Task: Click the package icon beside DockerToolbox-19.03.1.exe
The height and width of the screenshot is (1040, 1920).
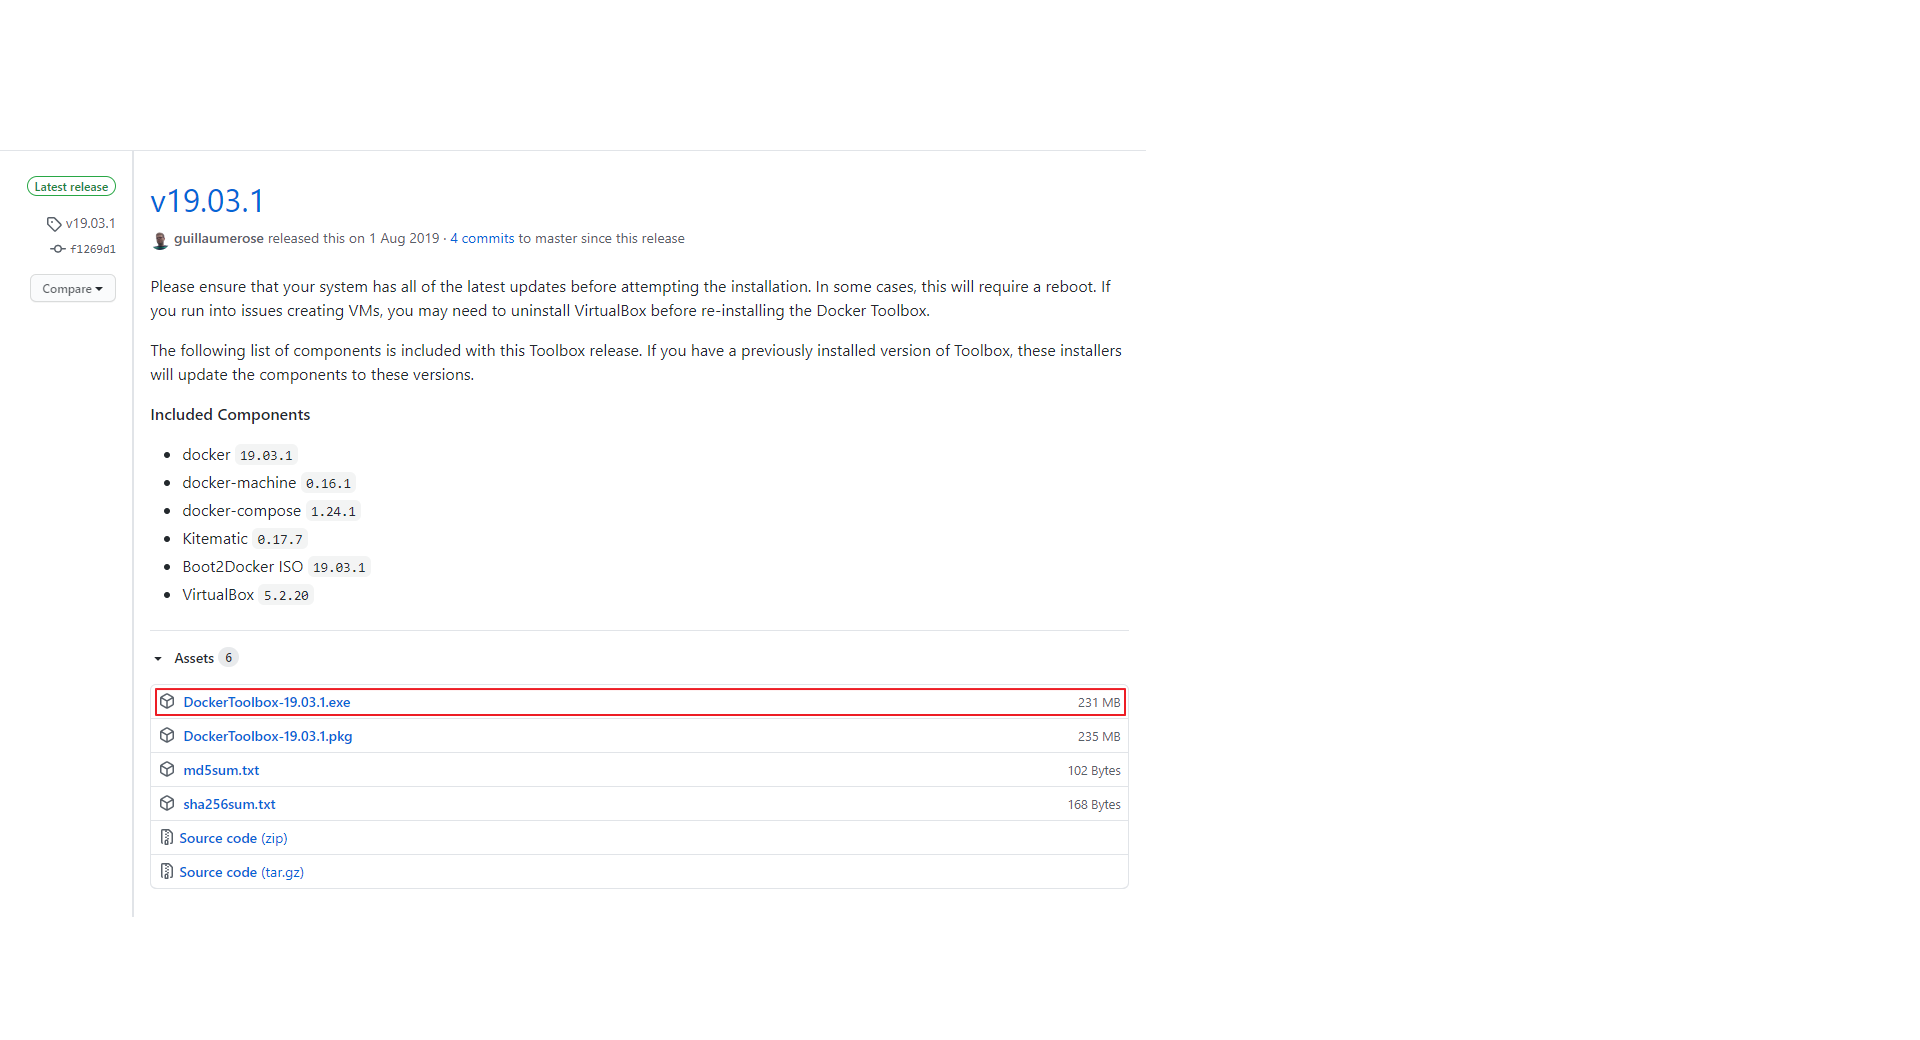Action: pos(167,701)
